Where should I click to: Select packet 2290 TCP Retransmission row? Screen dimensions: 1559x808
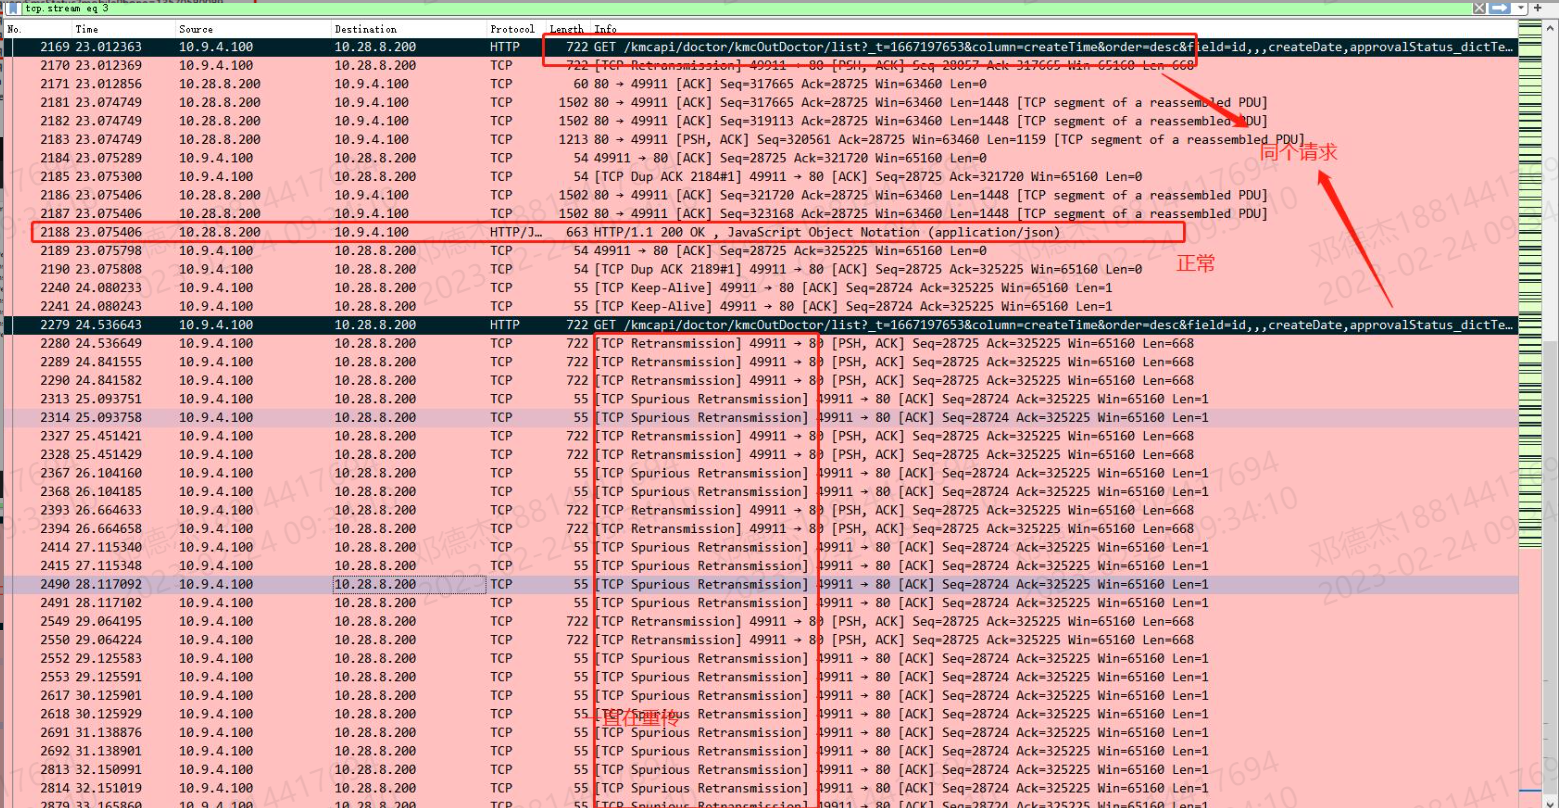point(760,380)
